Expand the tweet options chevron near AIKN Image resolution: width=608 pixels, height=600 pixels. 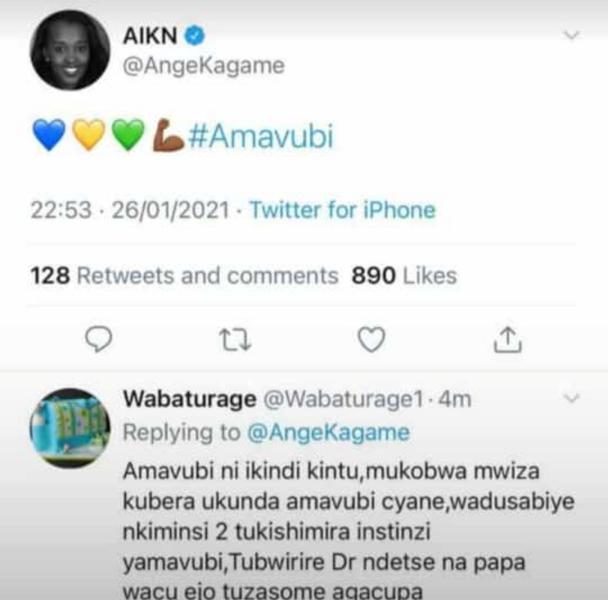tap(571, 35)
